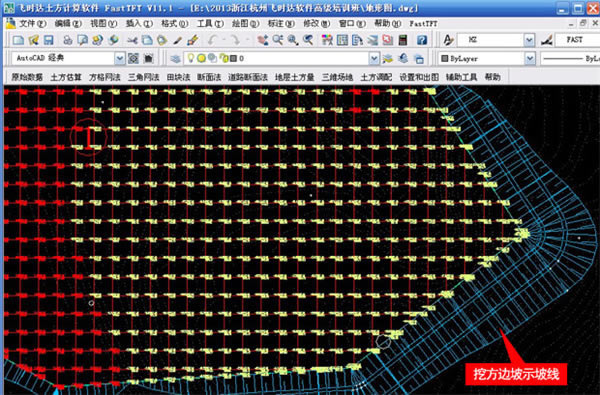Open the Help question mark icon
Screen dimensions: 600x395
422,40
